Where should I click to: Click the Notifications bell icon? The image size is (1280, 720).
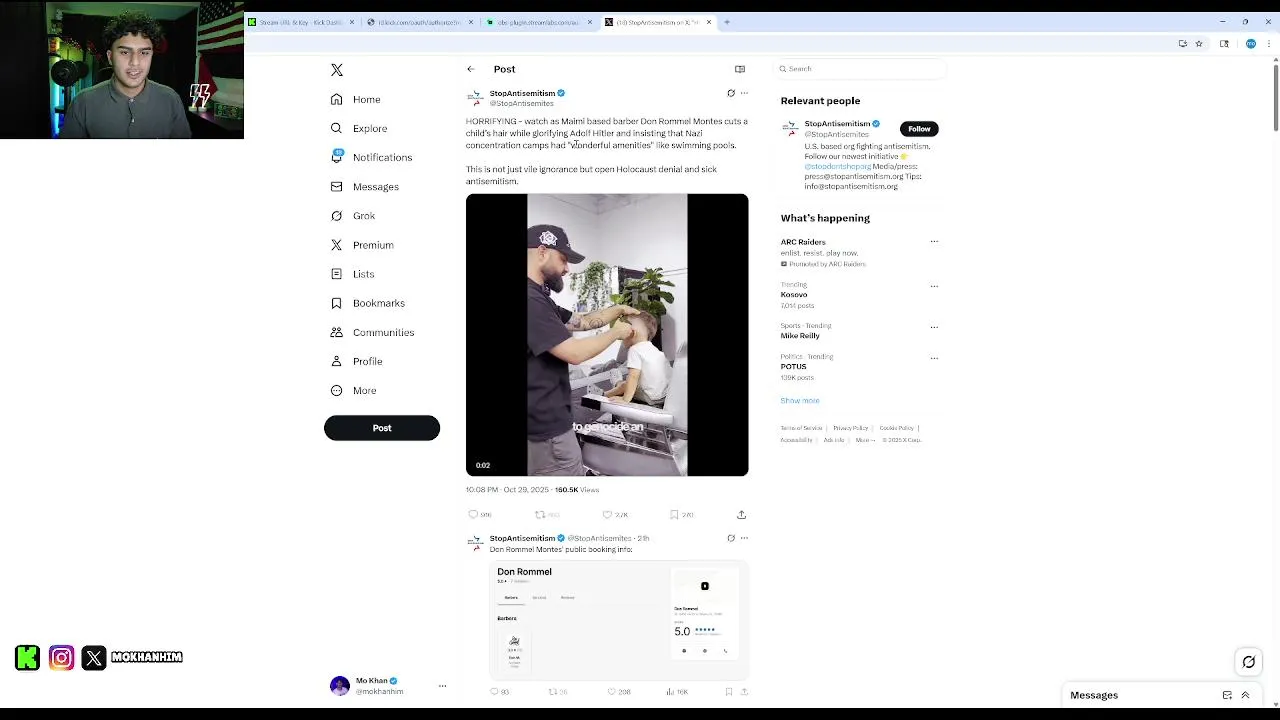coord(337,157)
